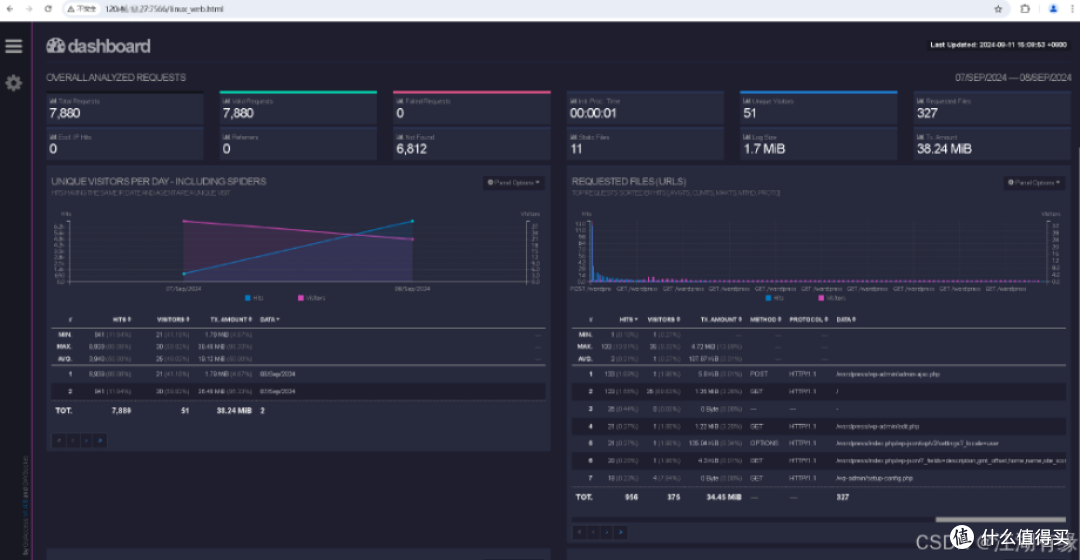The width and height of the screenshot is (1080, 560).
Task: Select the Tx. Amount card 38.24 MiB
Action: (x=992, y=144)
